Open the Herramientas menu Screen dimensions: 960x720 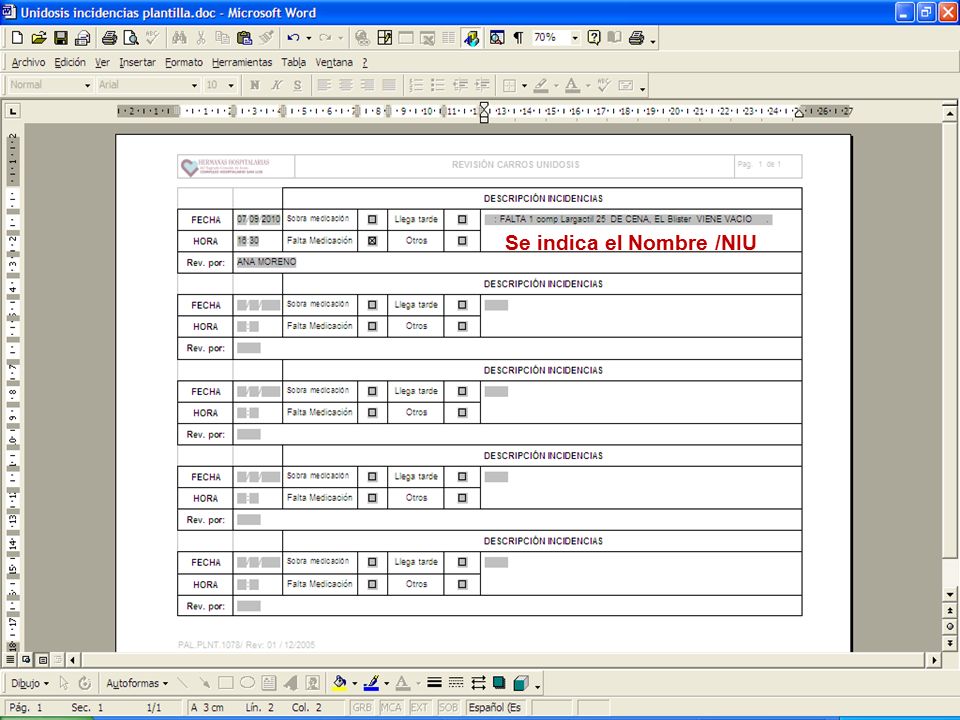242,62
